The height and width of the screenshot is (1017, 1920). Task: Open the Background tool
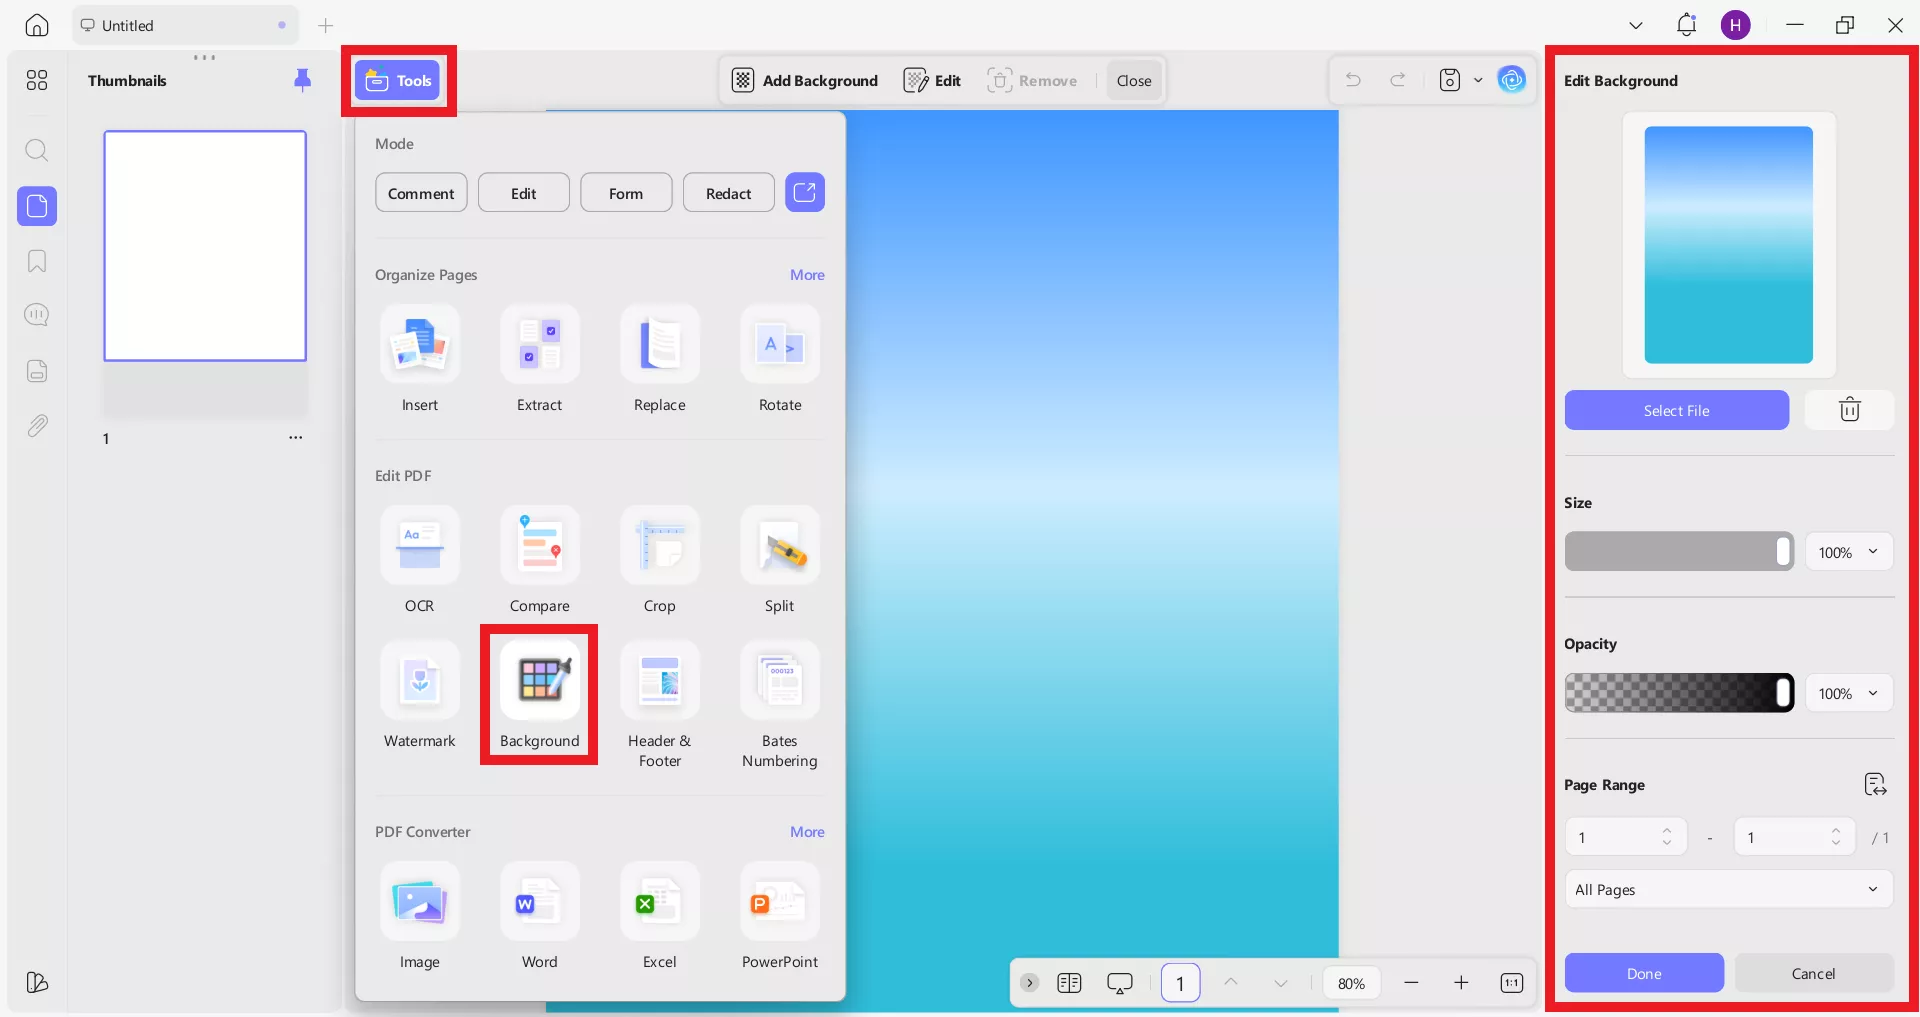pyautogui.click(x=540, y=695)
